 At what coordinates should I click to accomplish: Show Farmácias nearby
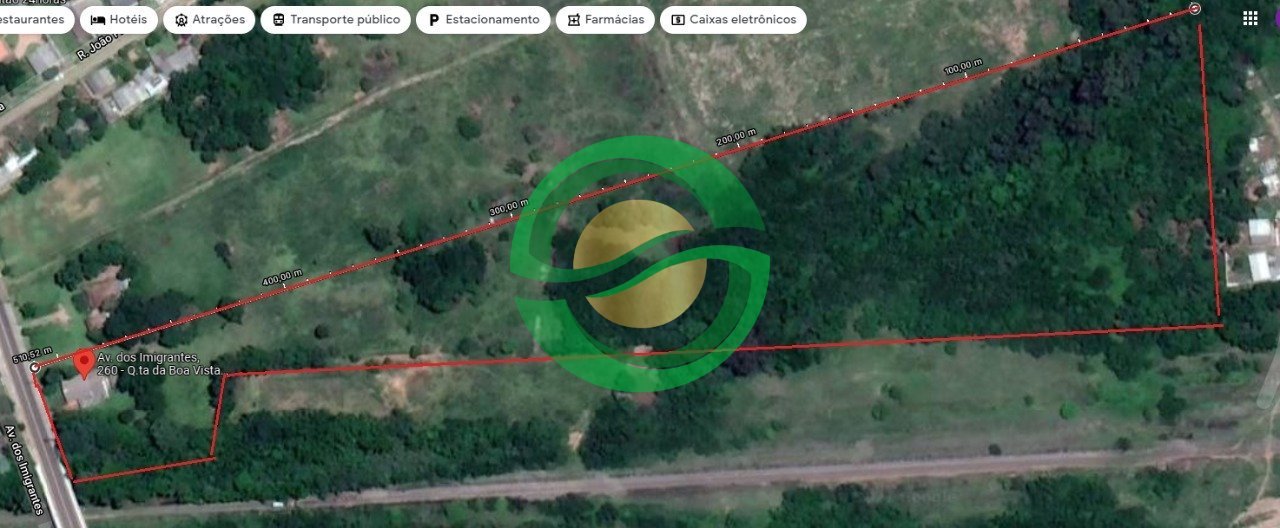tap(604, 20)
